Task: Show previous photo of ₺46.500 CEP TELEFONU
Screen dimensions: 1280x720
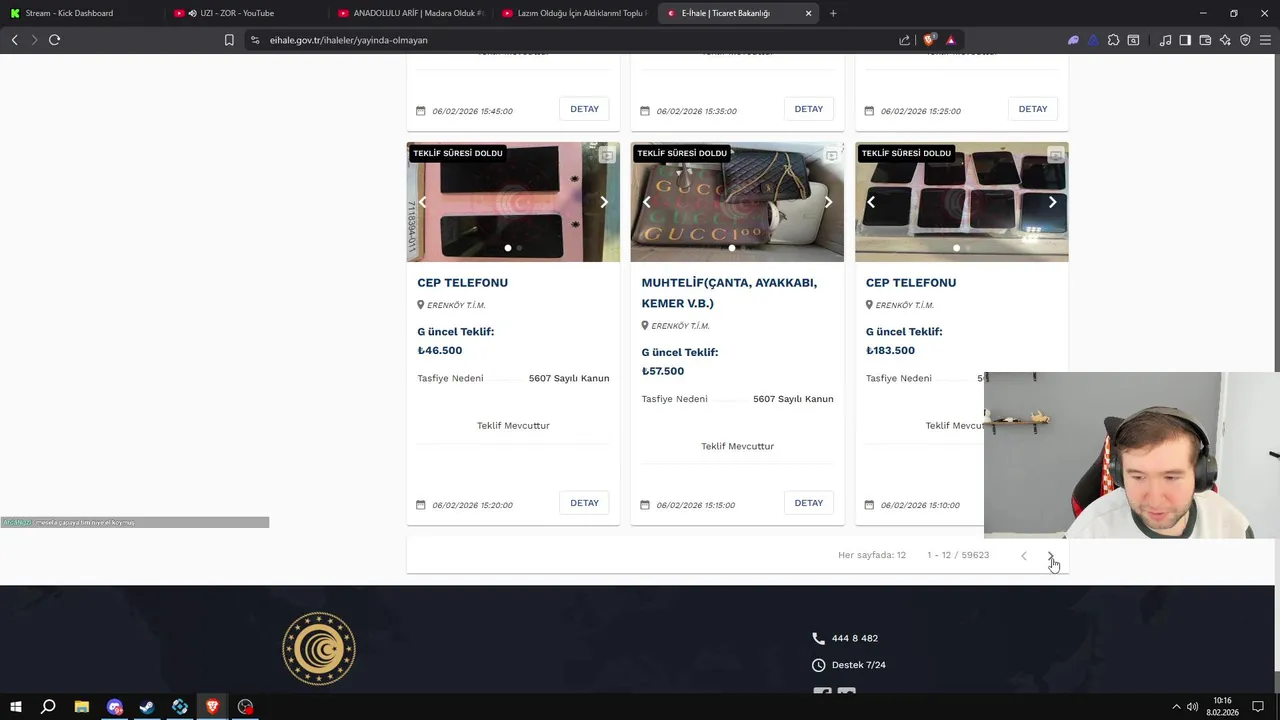Action: tap(423, 202)
